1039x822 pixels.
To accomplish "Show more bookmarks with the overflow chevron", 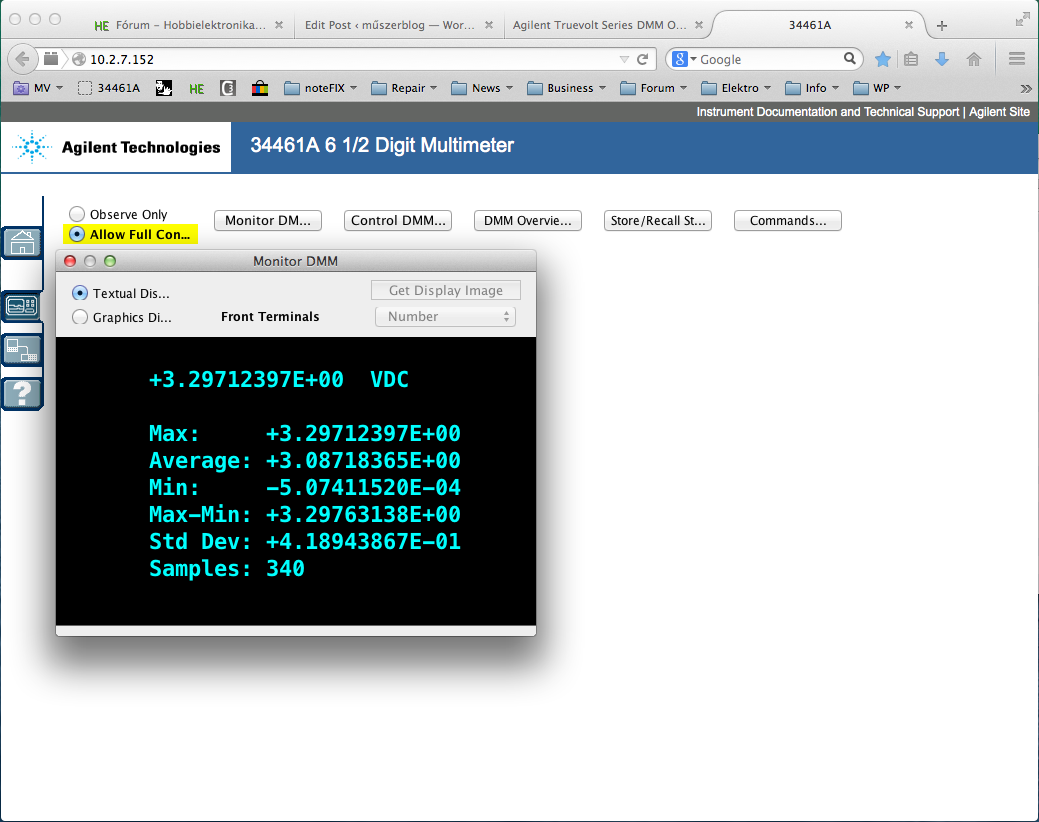I will (1026, 88).
